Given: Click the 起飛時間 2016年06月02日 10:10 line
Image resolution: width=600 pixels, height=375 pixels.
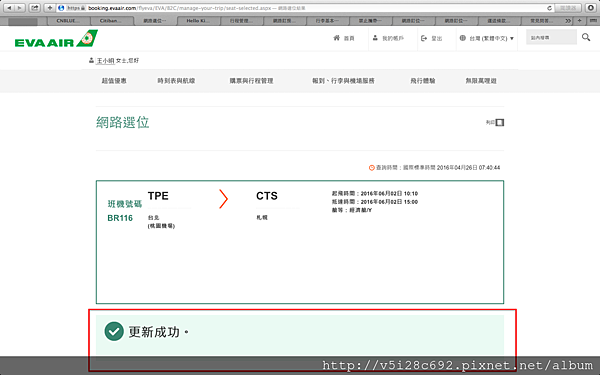Looking at the screenshot, I should click(x=375, y=194).
